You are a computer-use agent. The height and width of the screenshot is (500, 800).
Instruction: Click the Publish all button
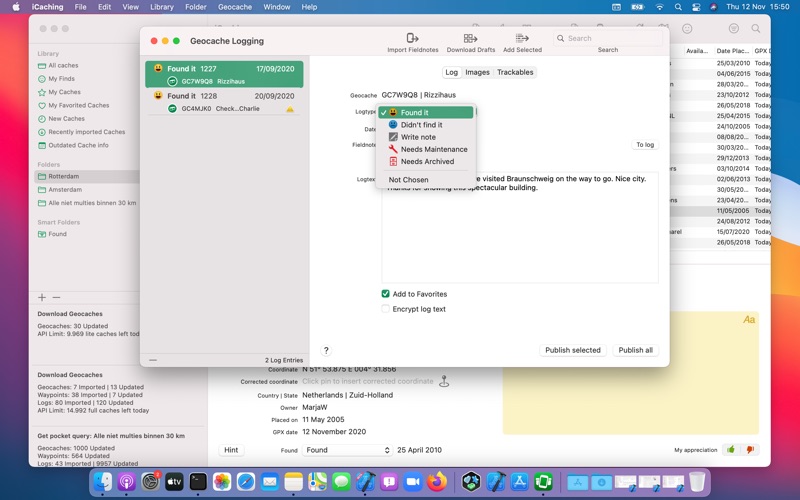point(635,350)
